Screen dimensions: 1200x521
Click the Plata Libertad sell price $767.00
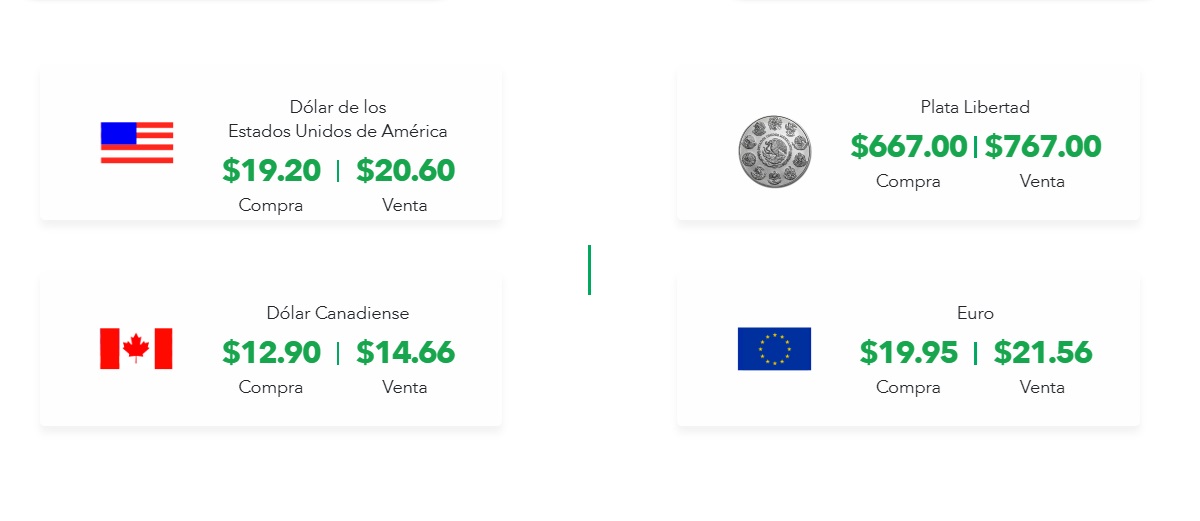click(1043, 147)
